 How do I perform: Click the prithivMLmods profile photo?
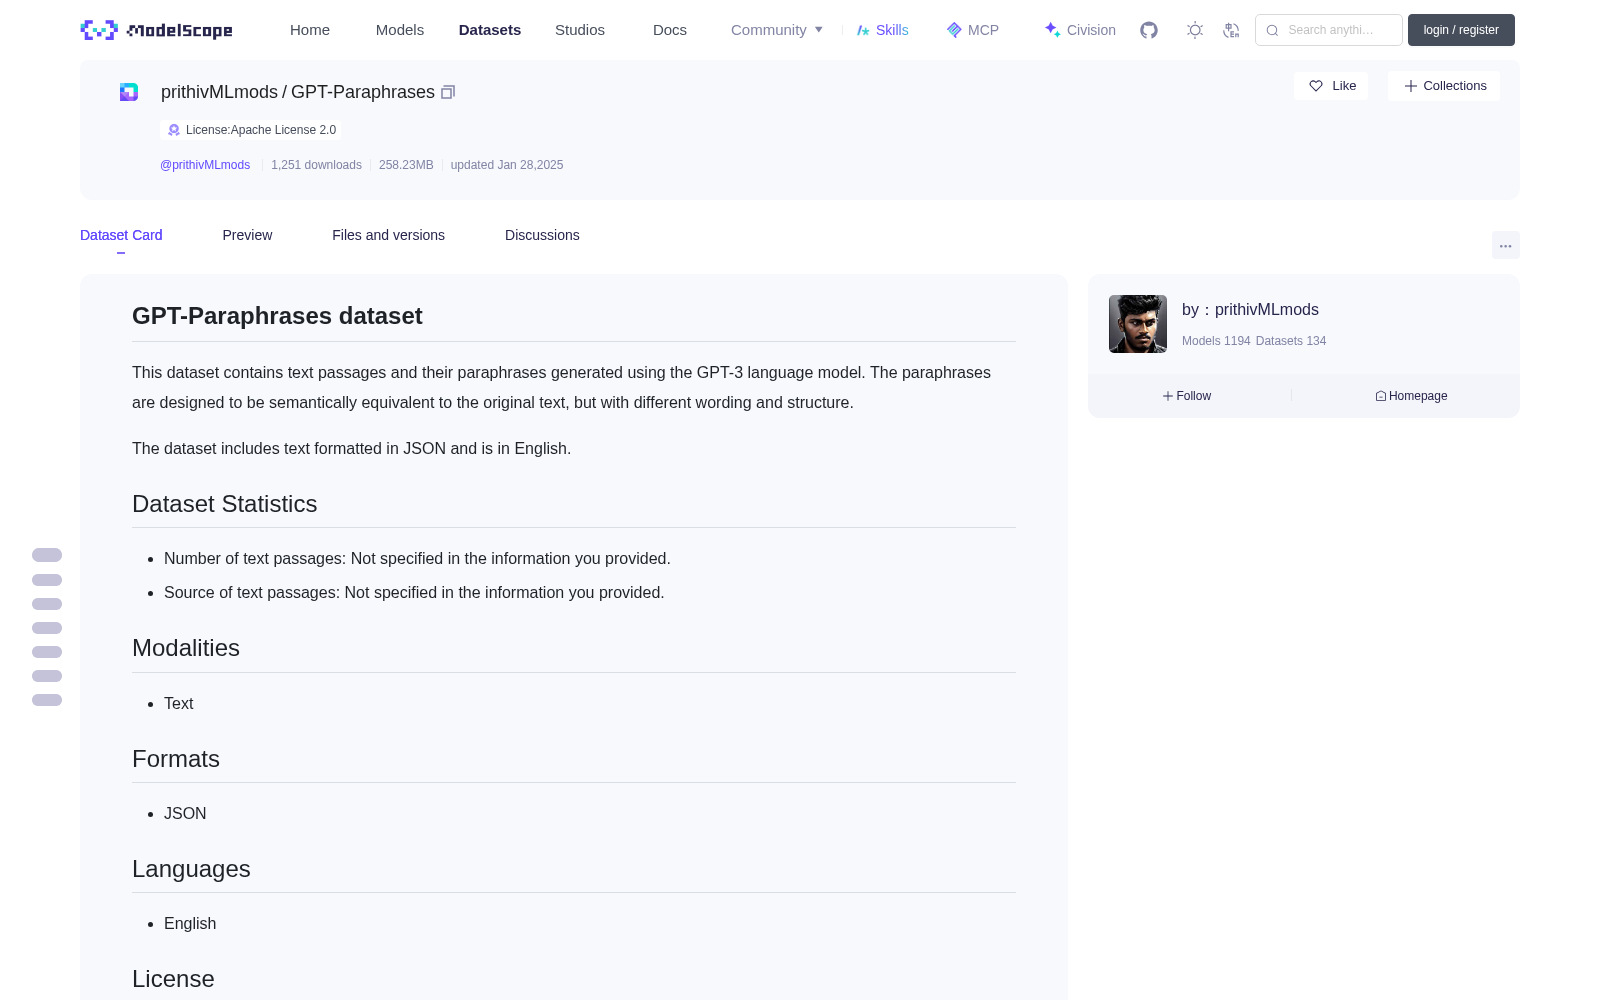click(1138, 324)
